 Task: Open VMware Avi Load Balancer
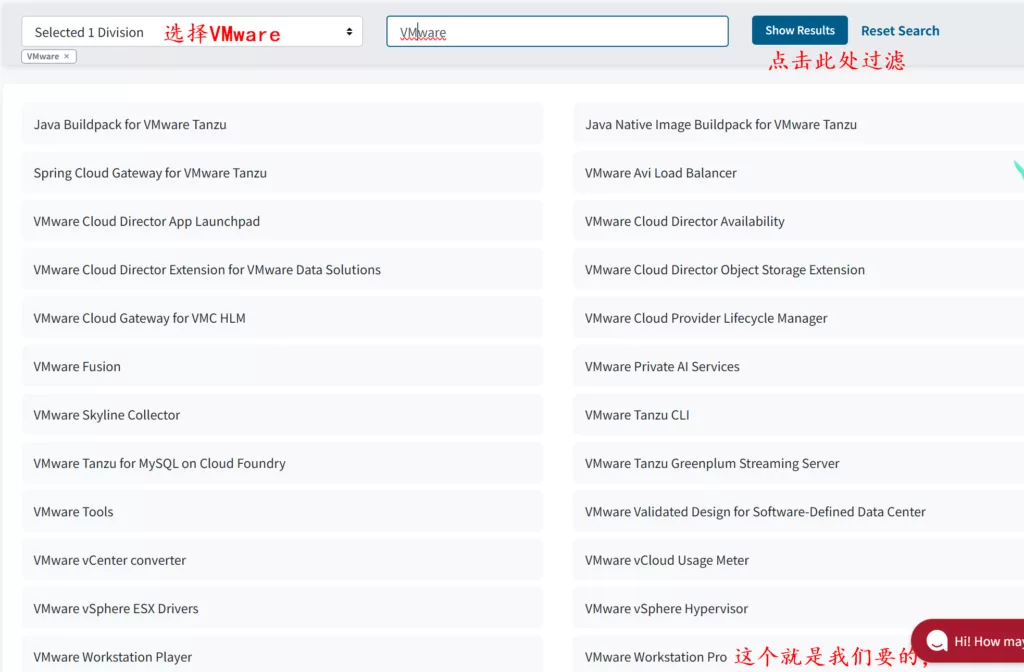pos(661,173)
